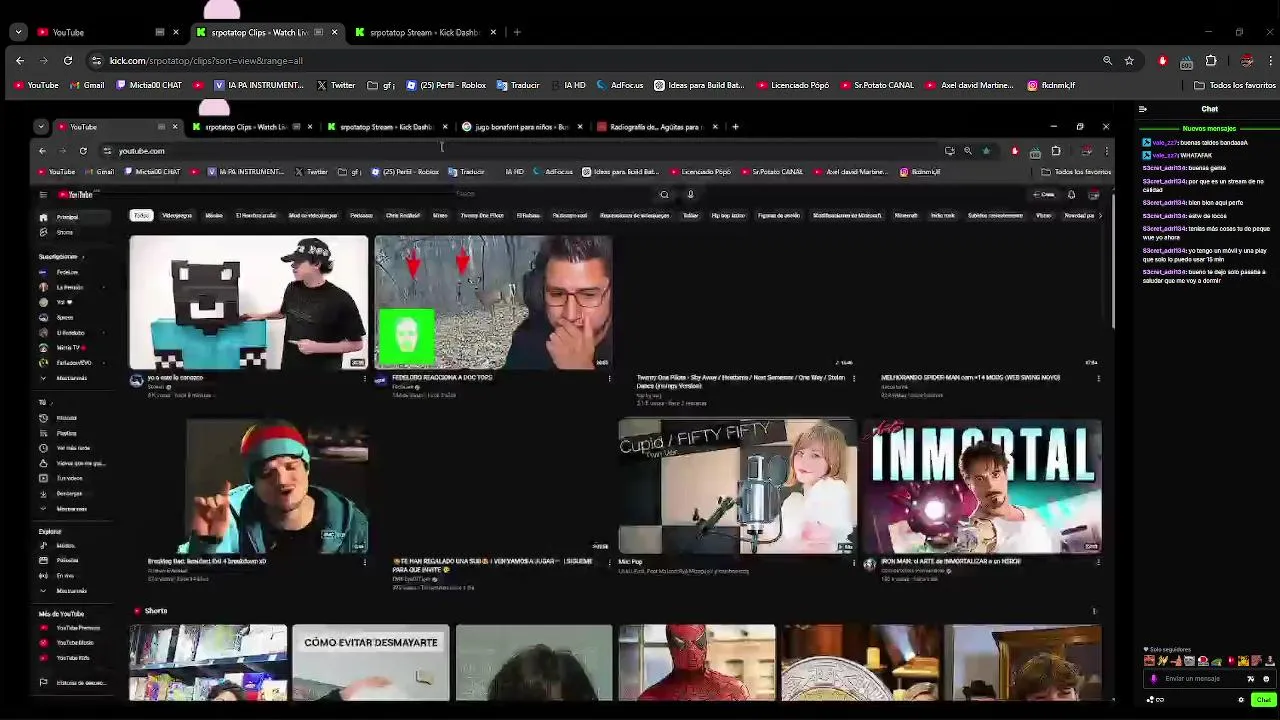1280x720 pixels.
Task: Open the Ideas para Build Bat bookmark
Action: pyautogui.click(x=699, y=85)
